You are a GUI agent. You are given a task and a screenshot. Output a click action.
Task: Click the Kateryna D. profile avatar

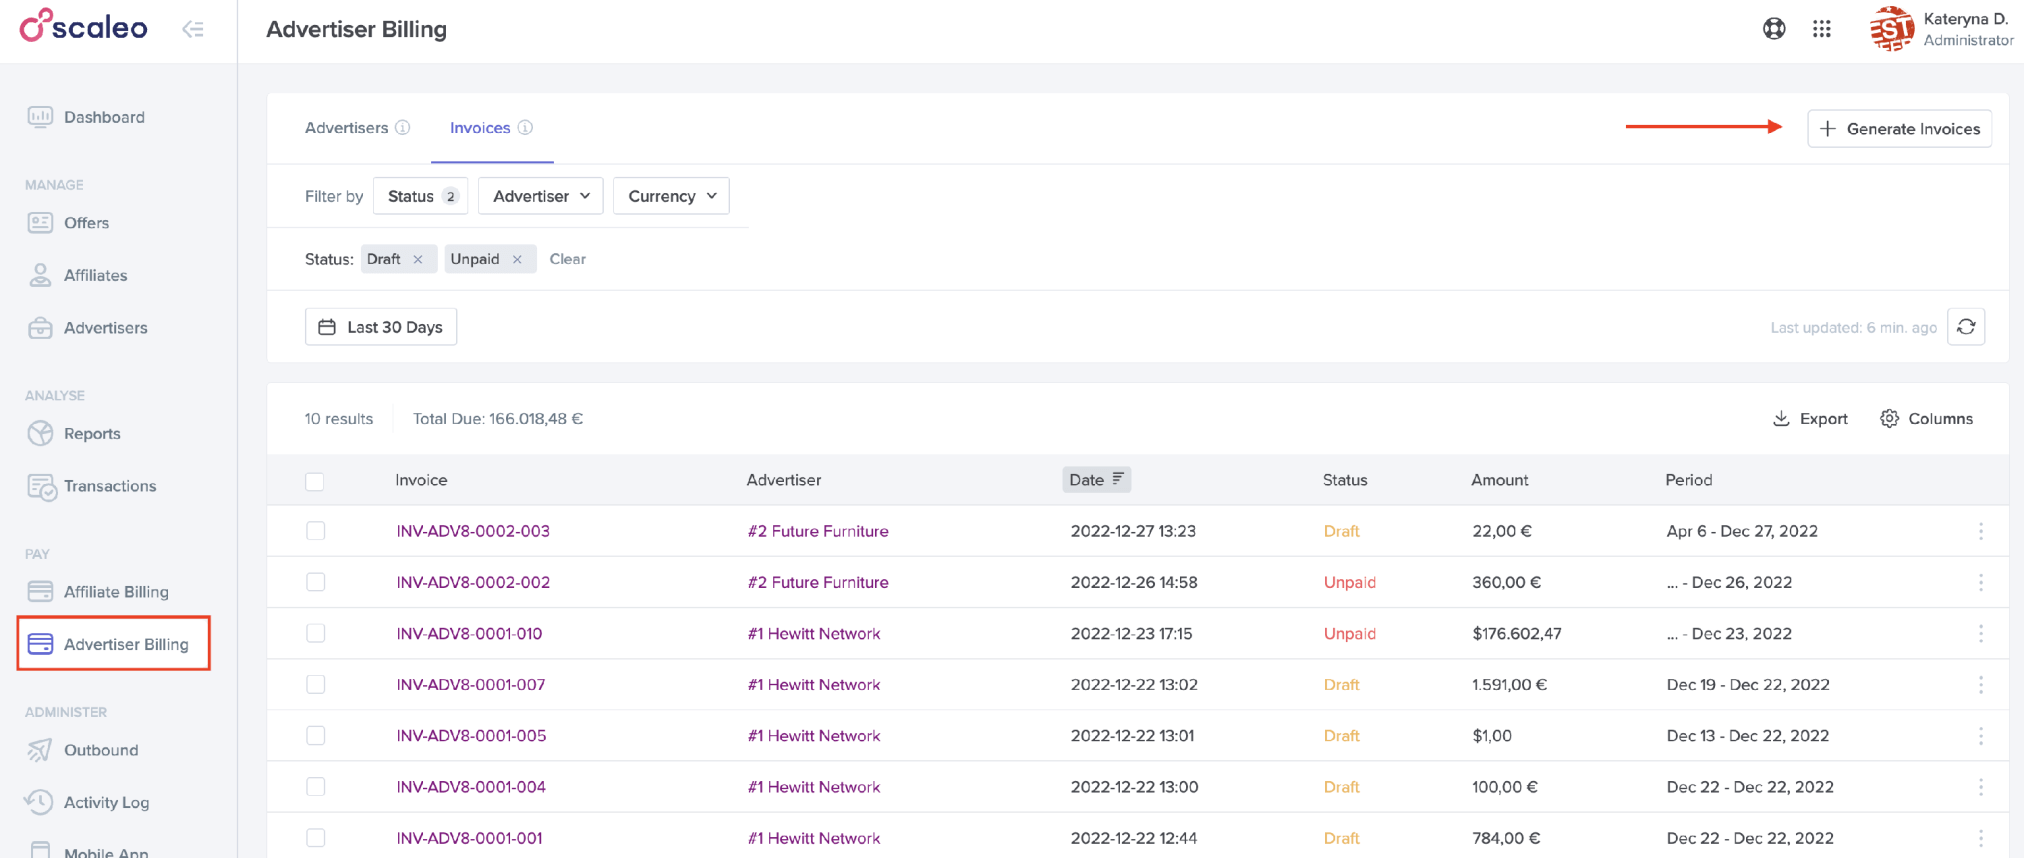[1891, 29]
